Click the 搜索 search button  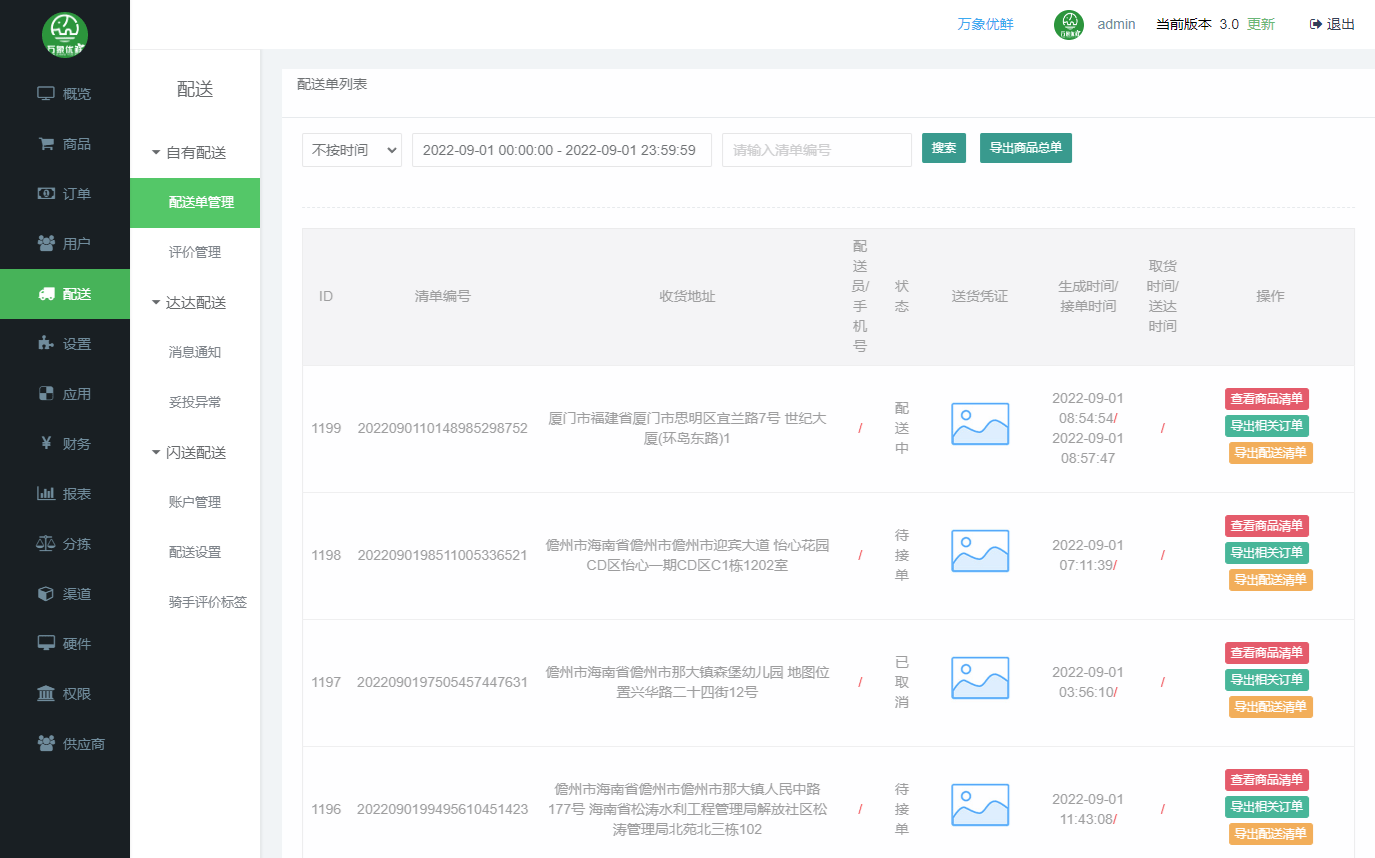coord(943,148)
